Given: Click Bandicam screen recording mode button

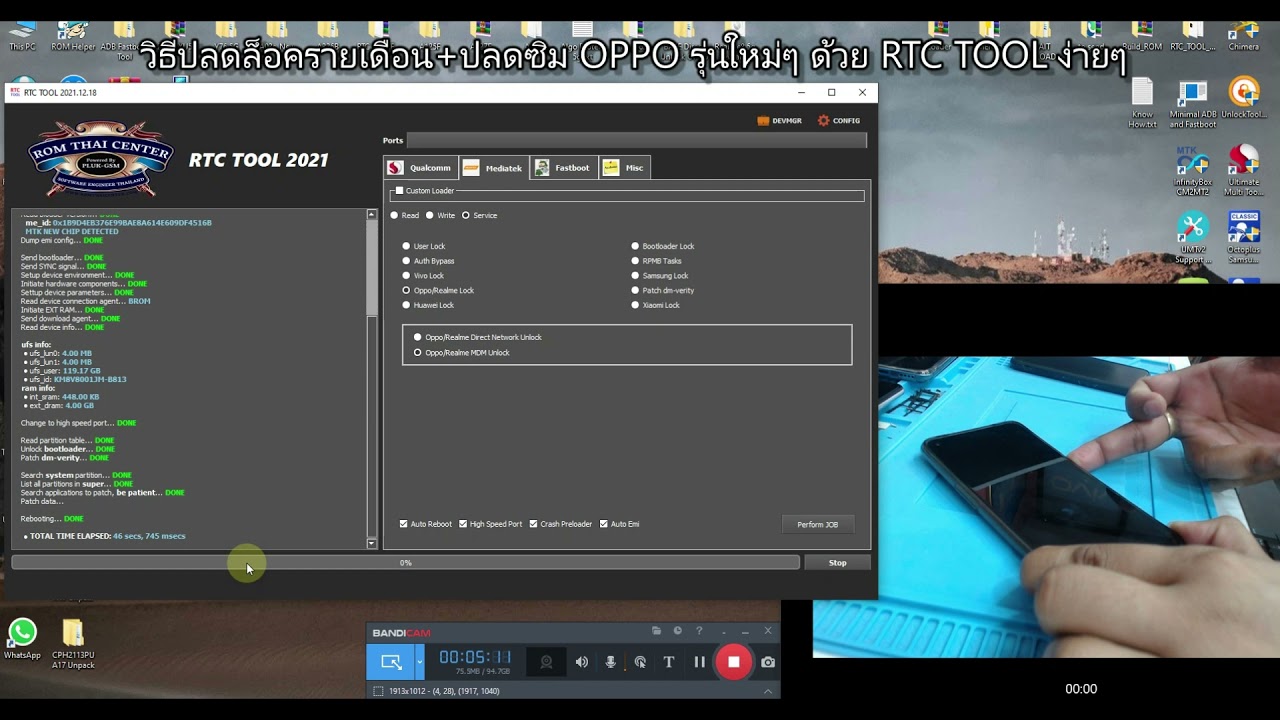Looking at the screenshot, I should [x=391, y=662].
